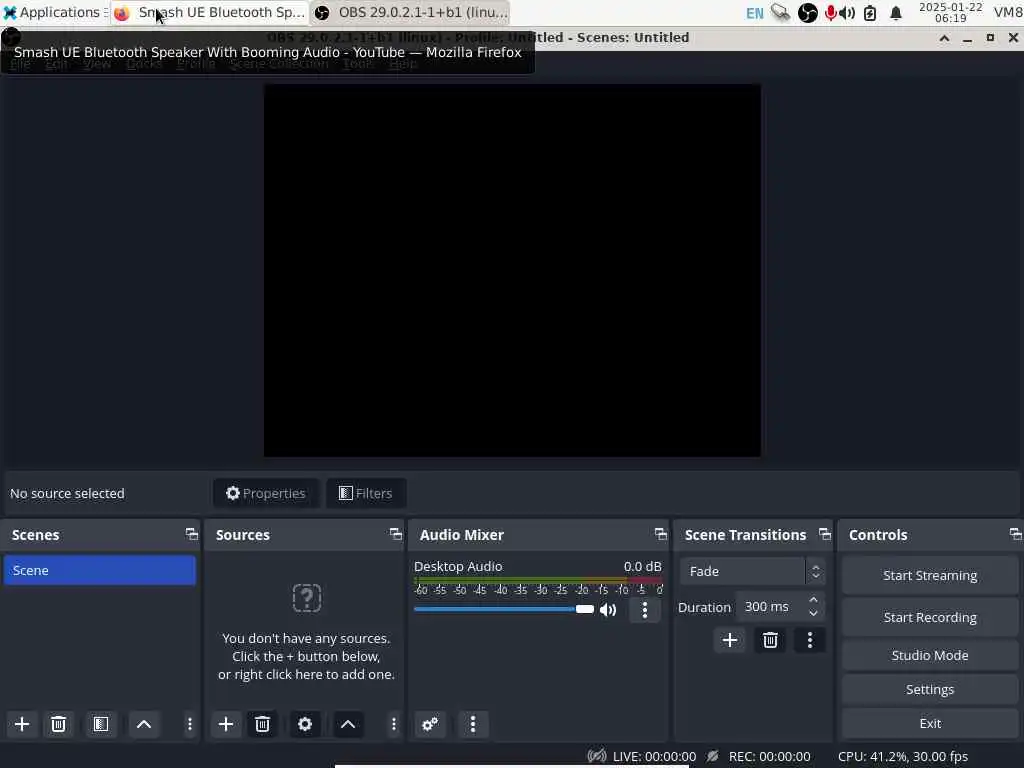
Task: Open source properties gear in Sources panel
Action: (305, 724)
